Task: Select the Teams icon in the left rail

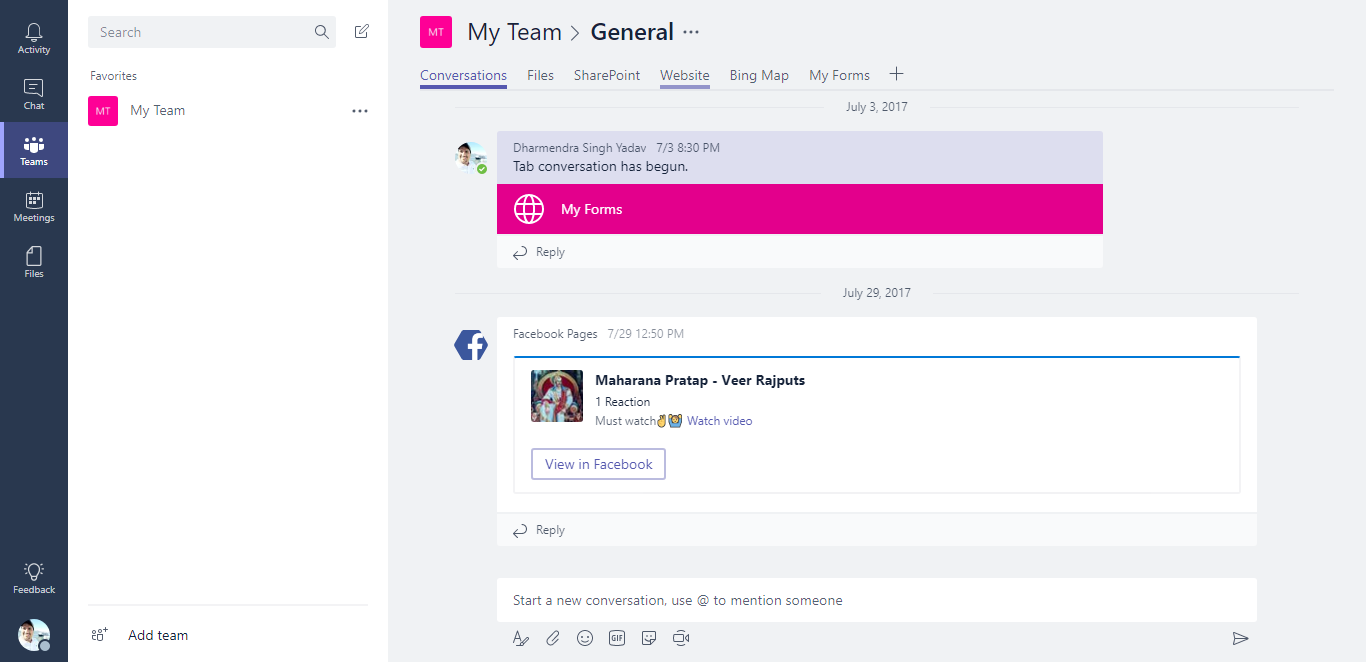Action: (34, 150)
